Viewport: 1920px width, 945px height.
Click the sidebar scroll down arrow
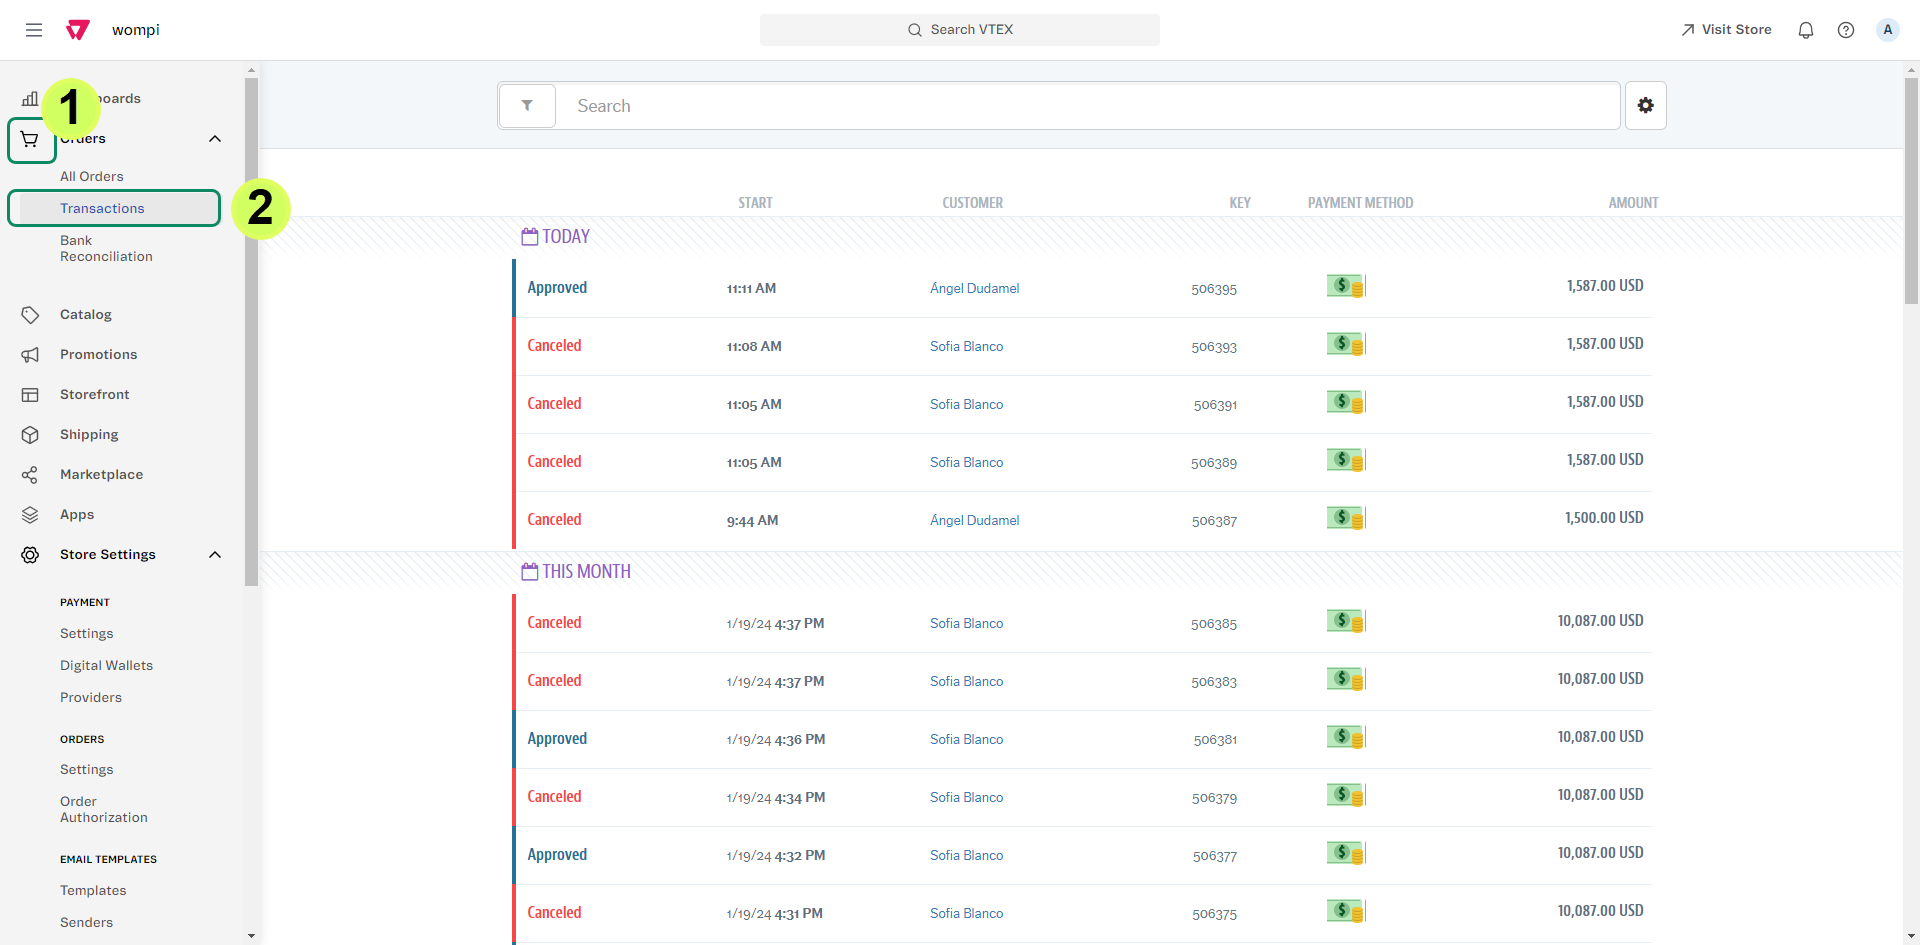pos(251,936)
